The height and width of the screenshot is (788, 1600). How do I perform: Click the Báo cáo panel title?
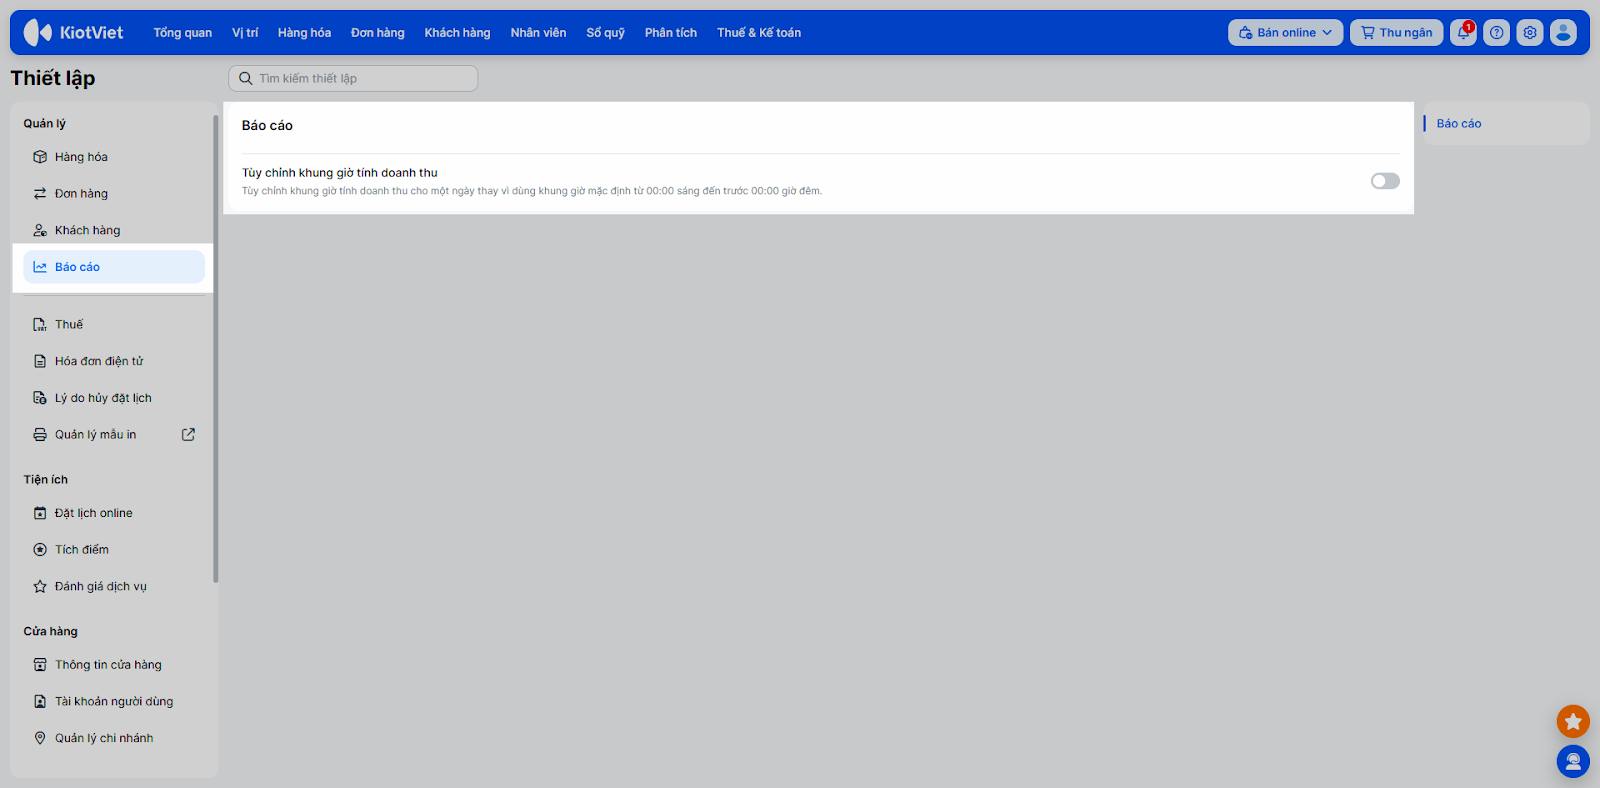click(x=267, y=126)
